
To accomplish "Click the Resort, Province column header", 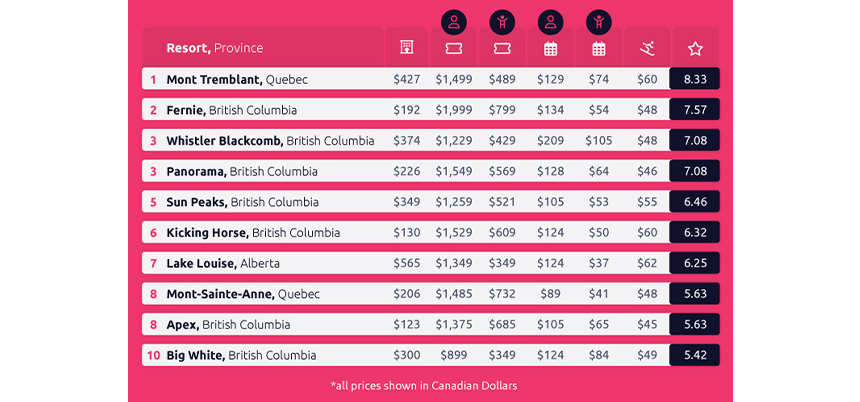I will 214,48.
